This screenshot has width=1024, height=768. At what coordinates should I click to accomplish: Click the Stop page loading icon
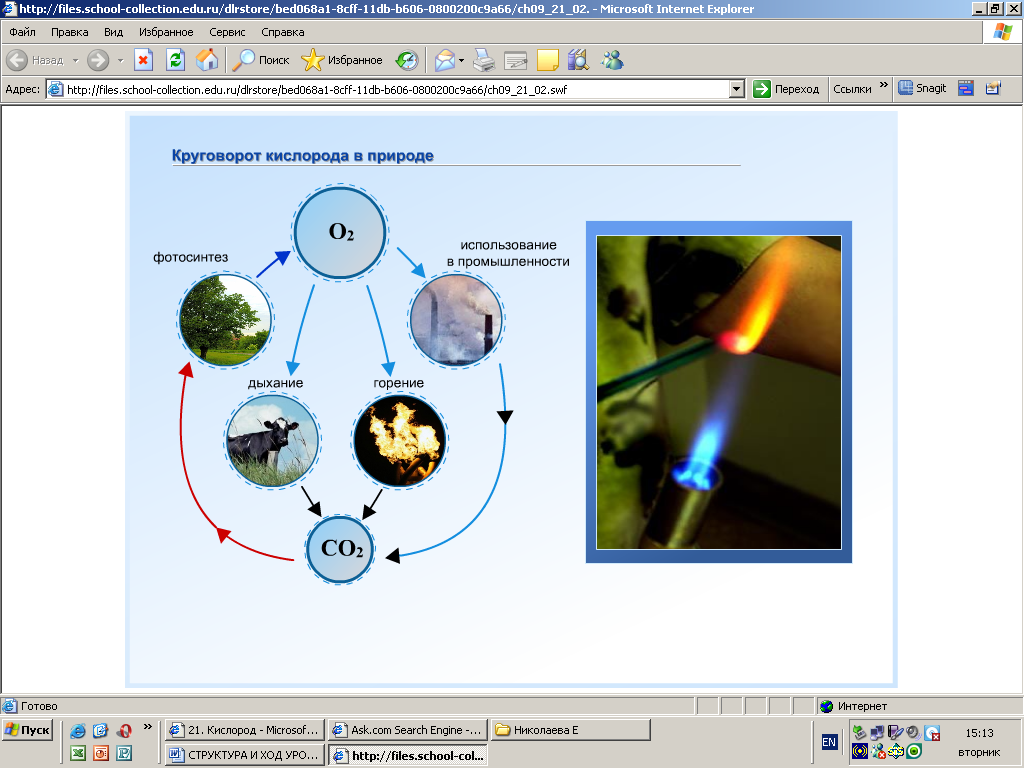point(143,60)
